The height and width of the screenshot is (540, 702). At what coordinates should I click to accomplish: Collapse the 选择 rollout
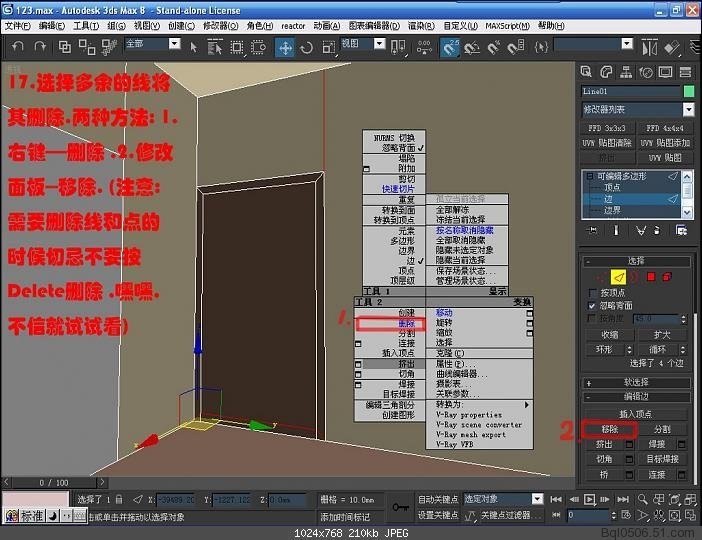tap(636, 261)
